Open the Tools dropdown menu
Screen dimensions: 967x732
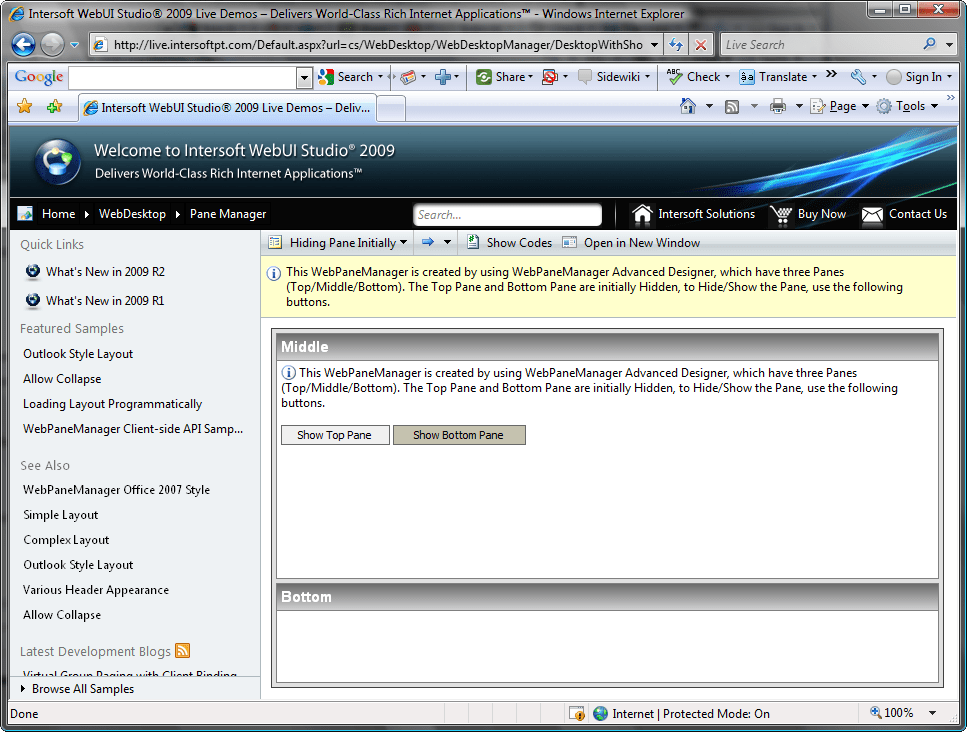click(908, 105)
